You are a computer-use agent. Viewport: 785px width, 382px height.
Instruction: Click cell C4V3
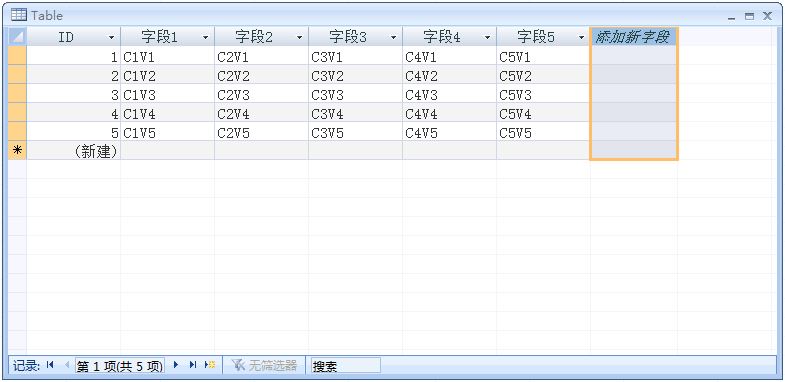tap(450, 94)
